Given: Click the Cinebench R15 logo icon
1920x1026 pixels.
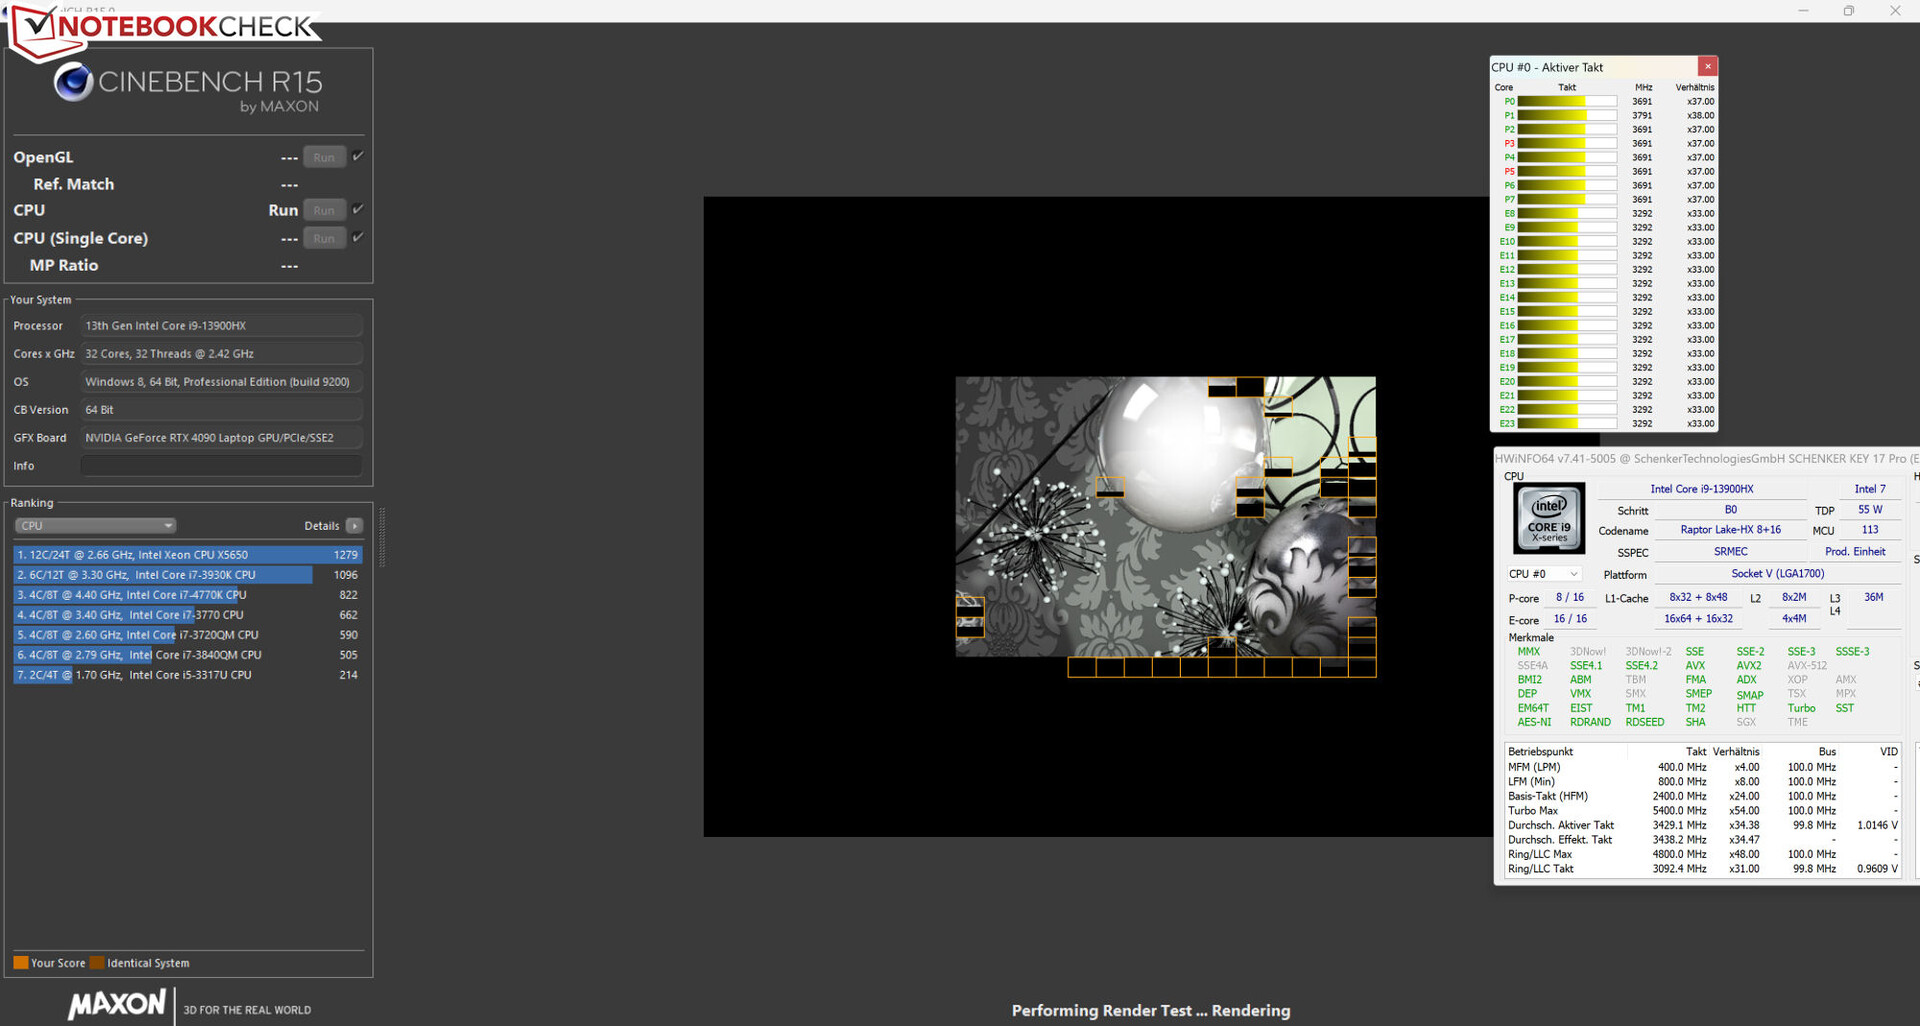Looking at the screenshot, I should pos(73,82).
